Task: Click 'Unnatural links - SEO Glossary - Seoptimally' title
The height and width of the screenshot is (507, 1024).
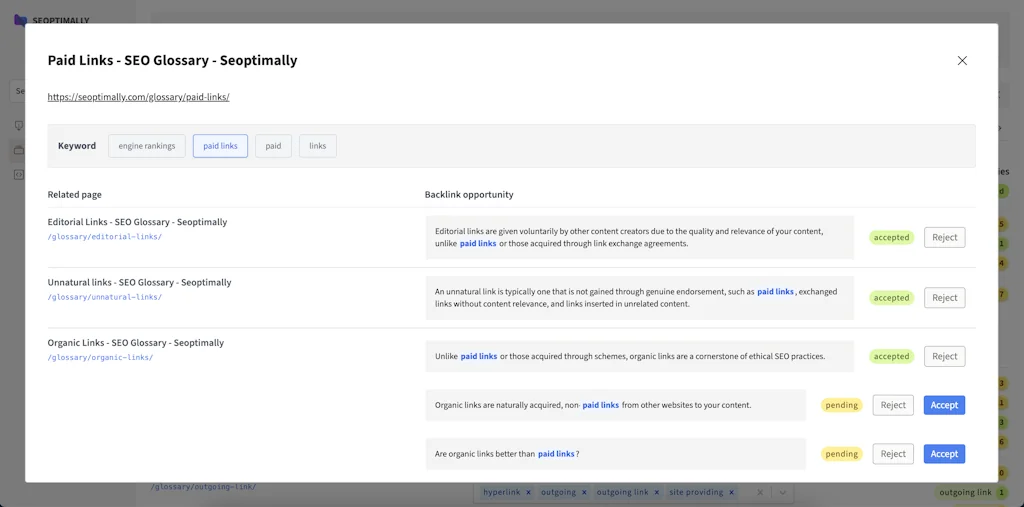Action: (x=139, y=282)
